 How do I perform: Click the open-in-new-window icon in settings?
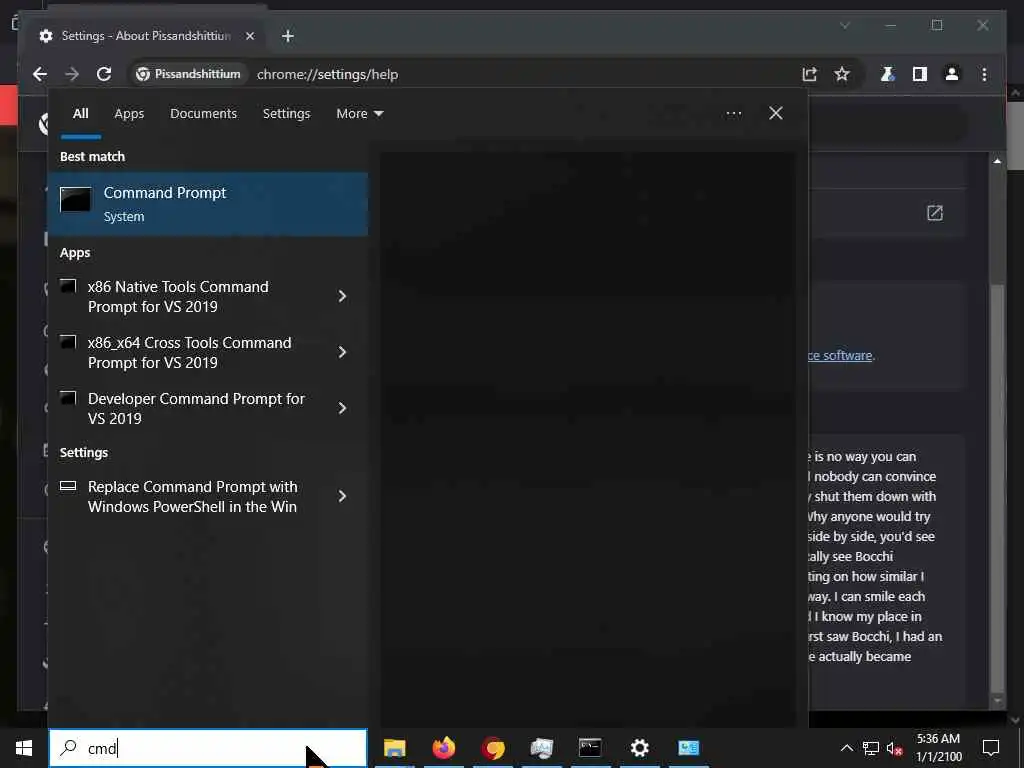[x=935, y=213]
